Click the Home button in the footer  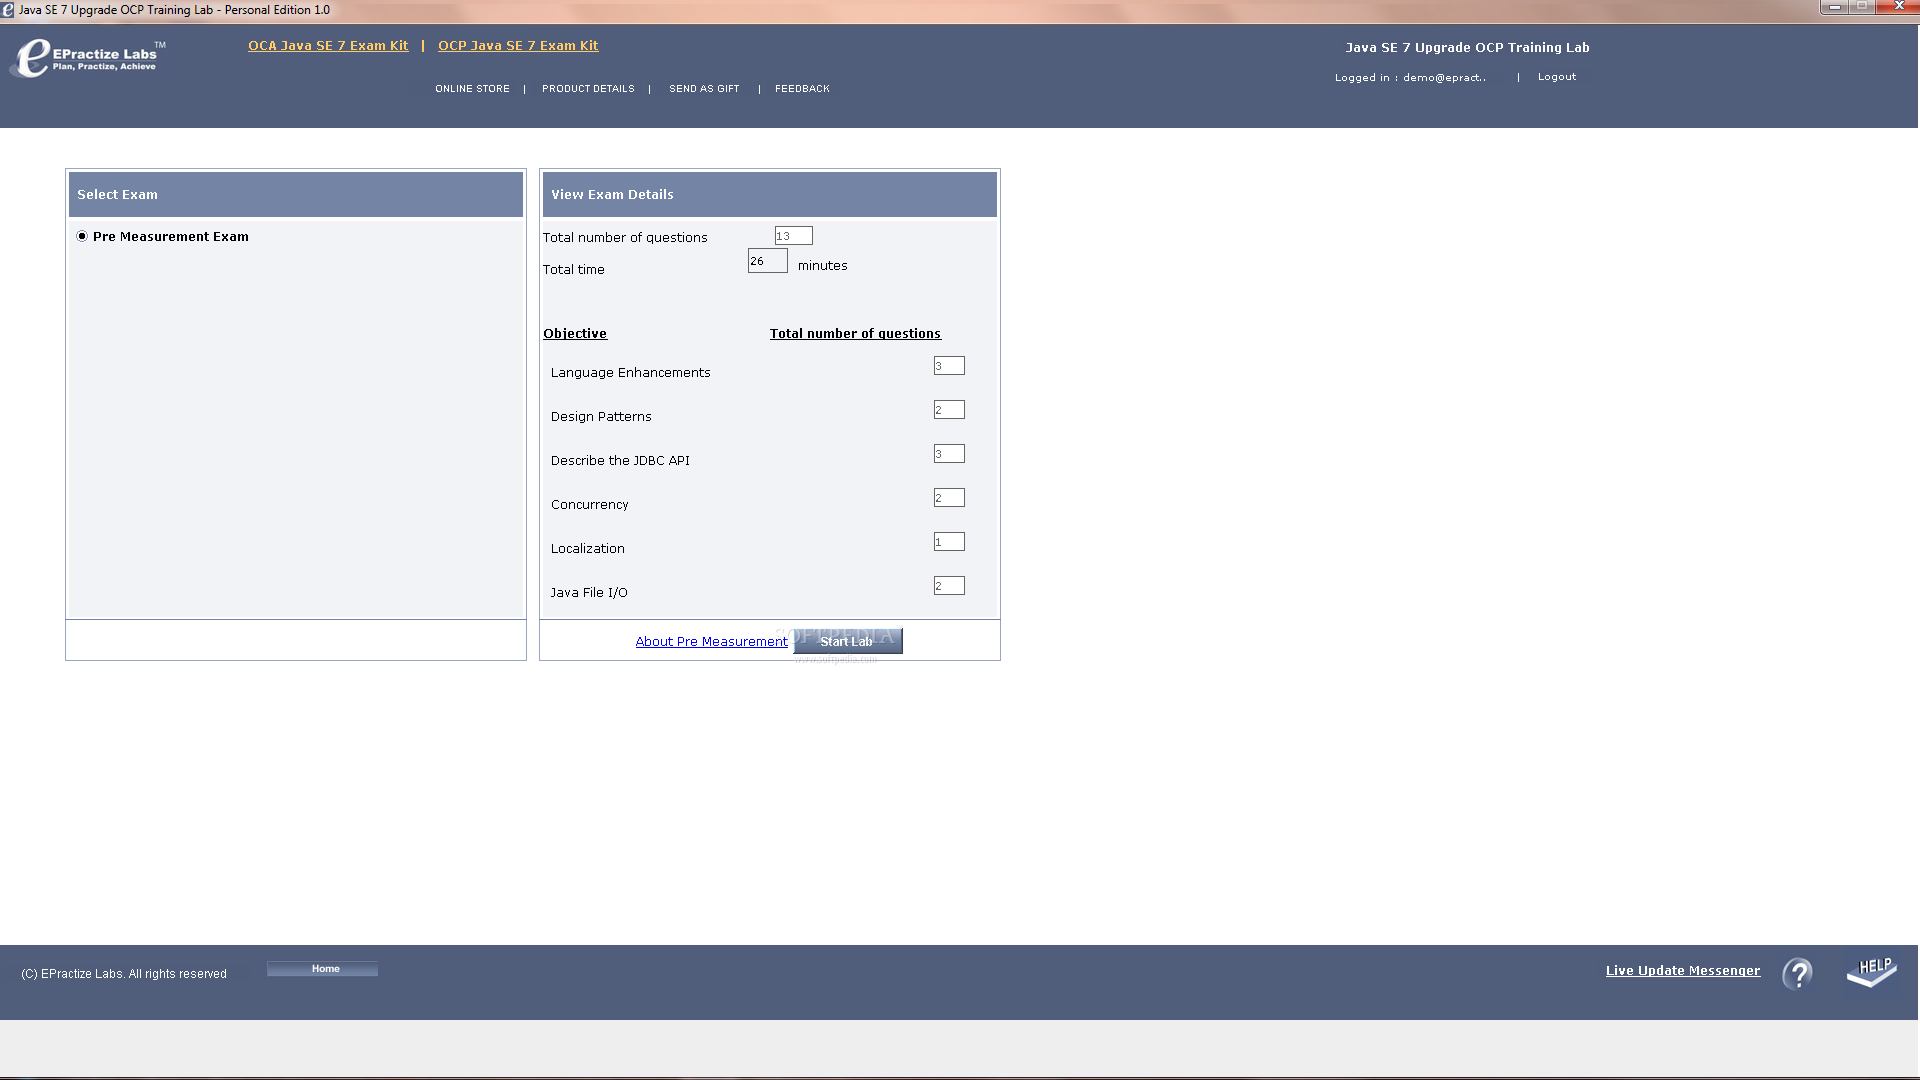pyautogui.click(x=322, y=969)
